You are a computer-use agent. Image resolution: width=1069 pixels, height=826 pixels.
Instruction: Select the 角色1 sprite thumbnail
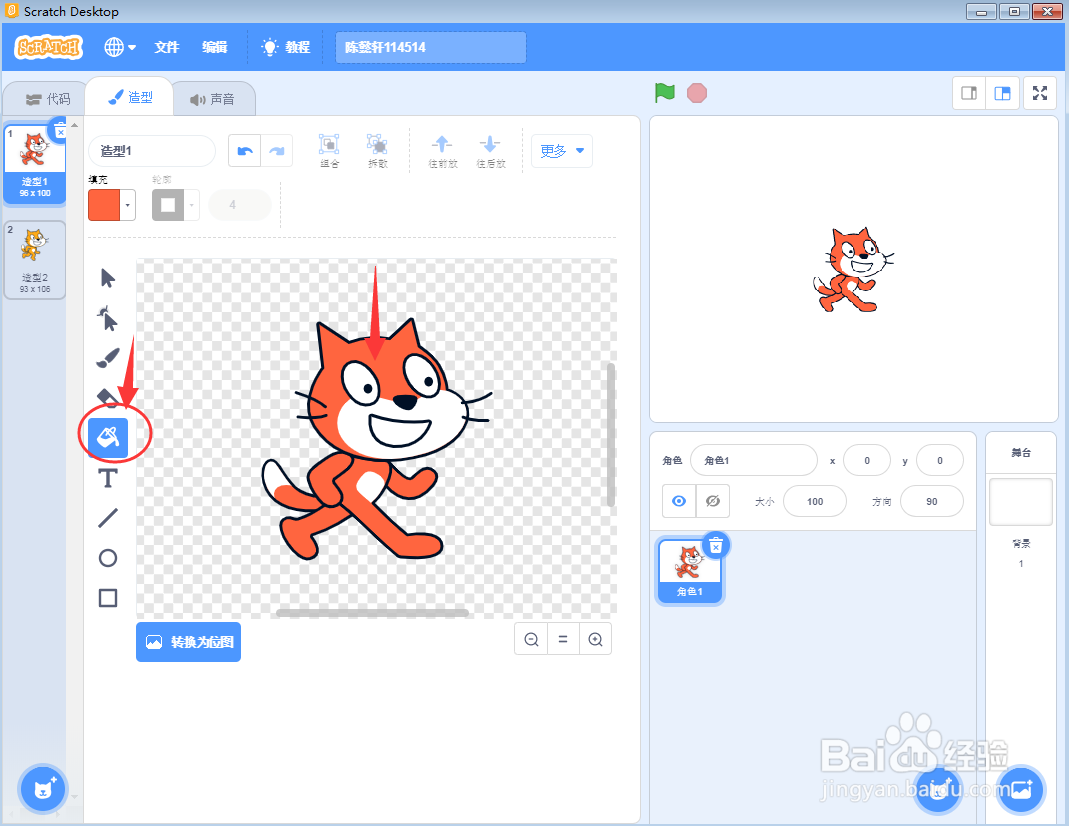(689, 570)
